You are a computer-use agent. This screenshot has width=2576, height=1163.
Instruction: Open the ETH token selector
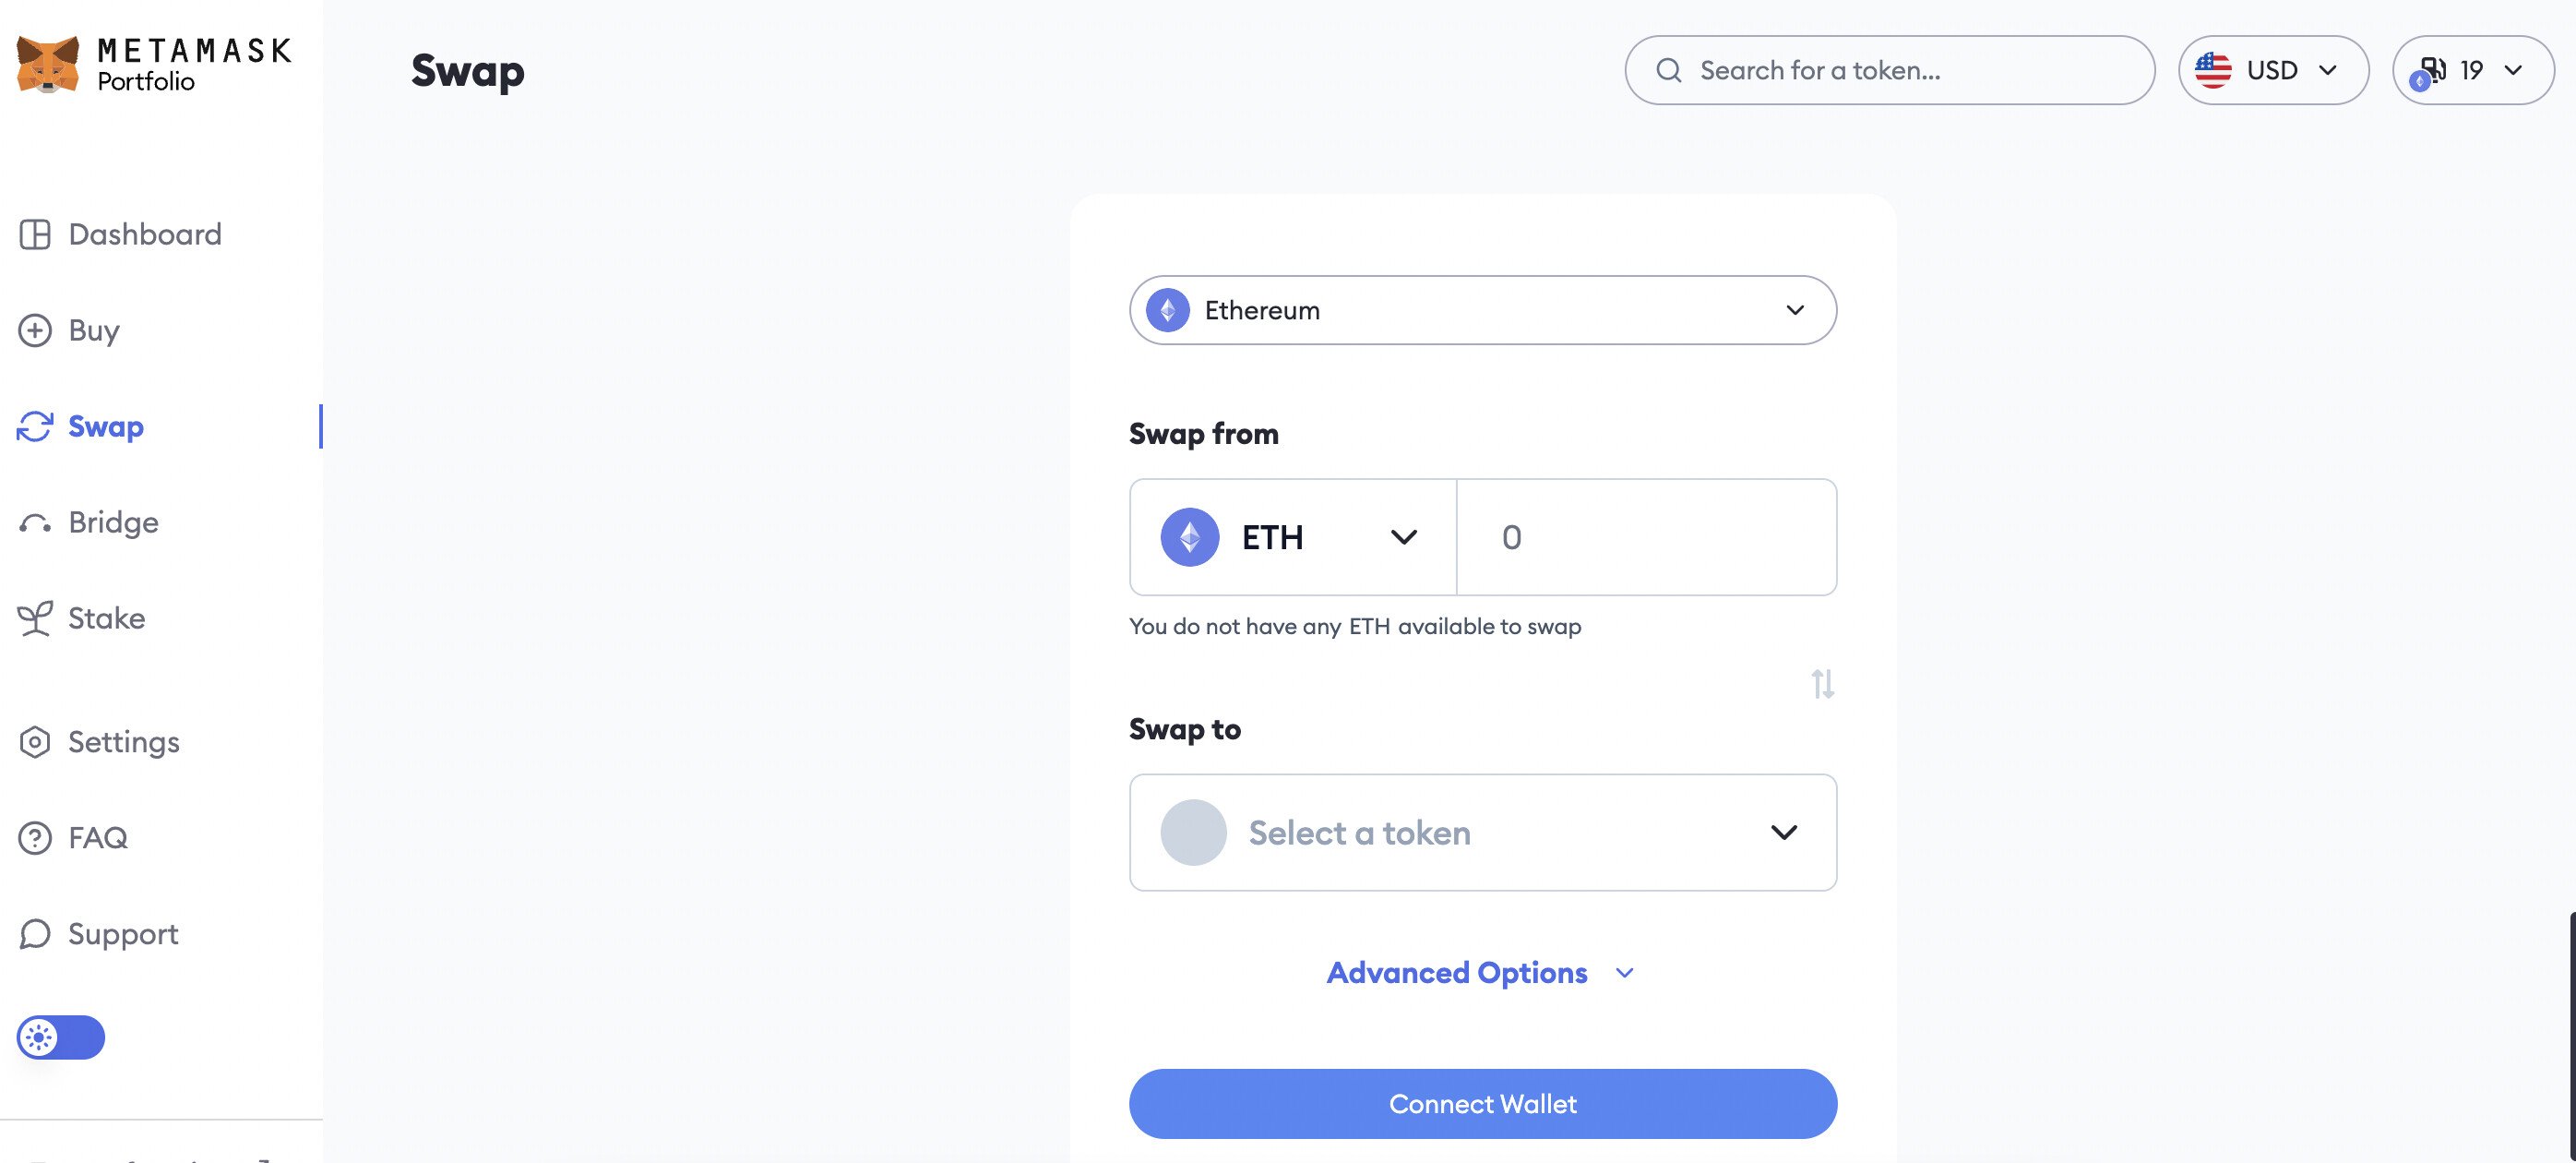[x=1292, y=537]
